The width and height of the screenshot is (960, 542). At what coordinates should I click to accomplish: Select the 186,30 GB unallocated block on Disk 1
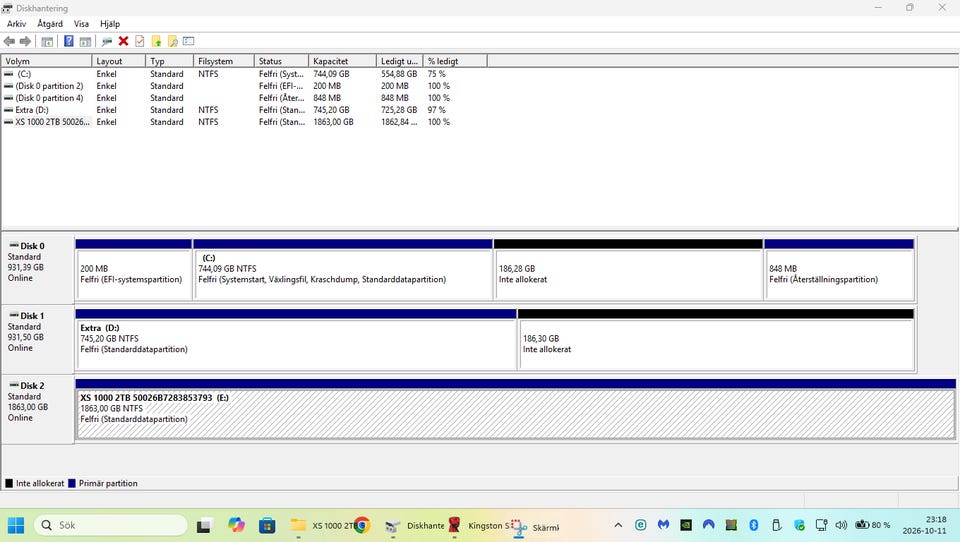pos(716,339)
